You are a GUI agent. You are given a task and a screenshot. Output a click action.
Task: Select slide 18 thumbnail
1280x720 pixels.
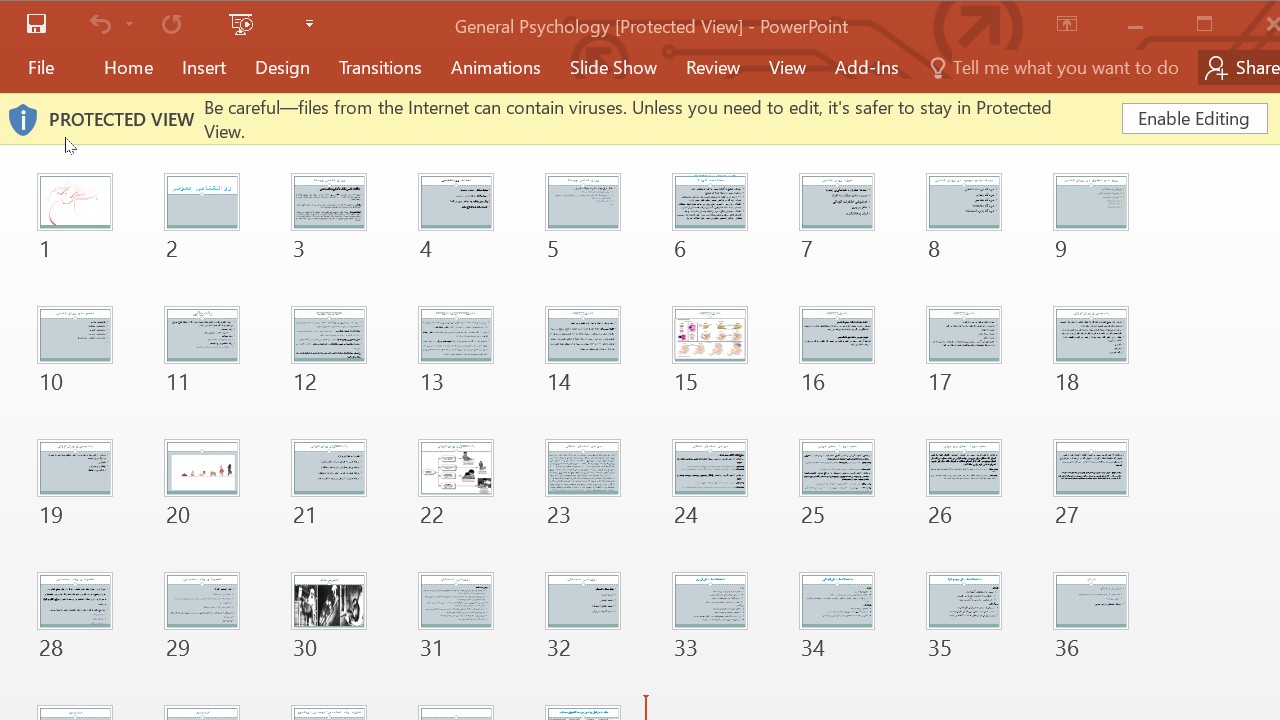coord(1091,335)
